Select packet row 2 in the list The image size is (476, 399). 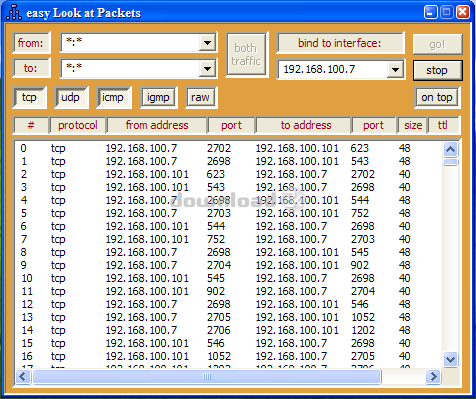tap(229, 174)
